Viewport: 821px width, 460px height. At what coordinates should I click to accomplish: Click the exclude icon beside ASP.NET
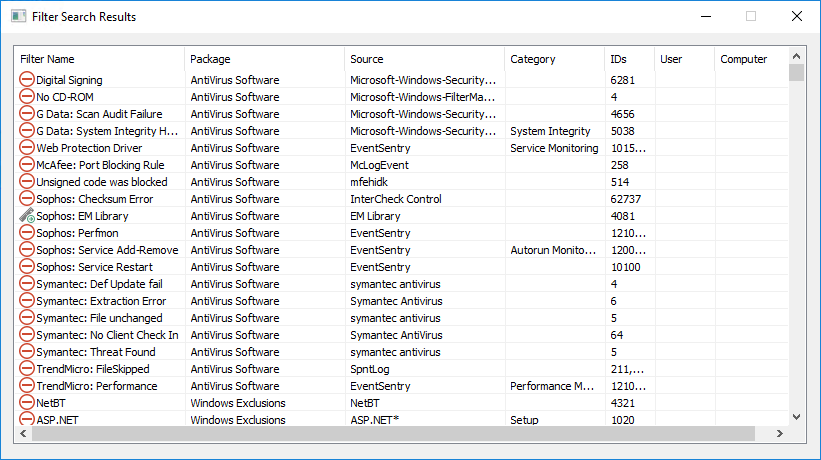27,419
